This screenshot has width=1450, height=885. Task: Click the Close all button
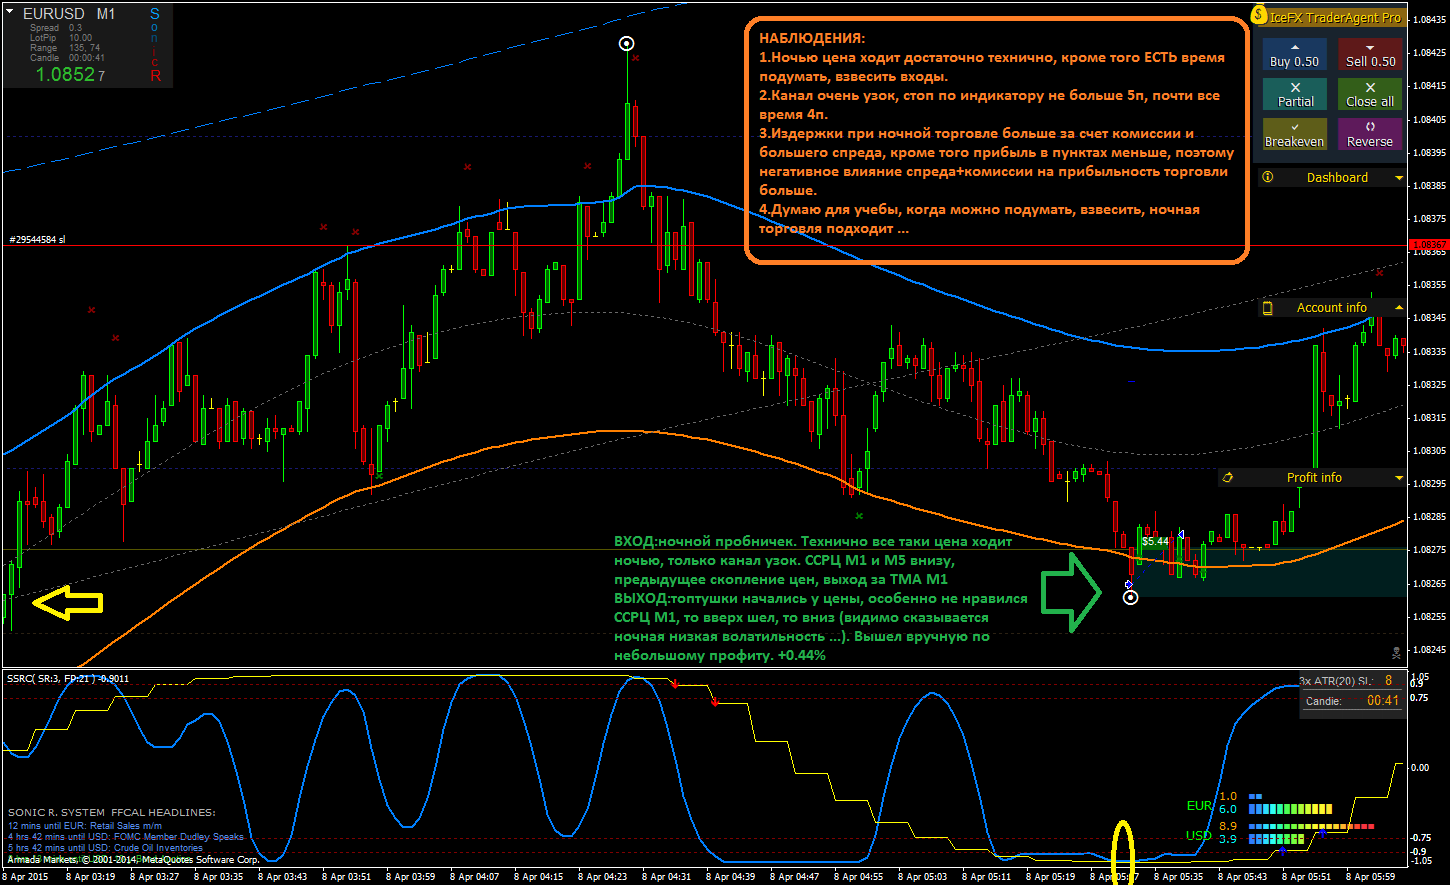1370,95
